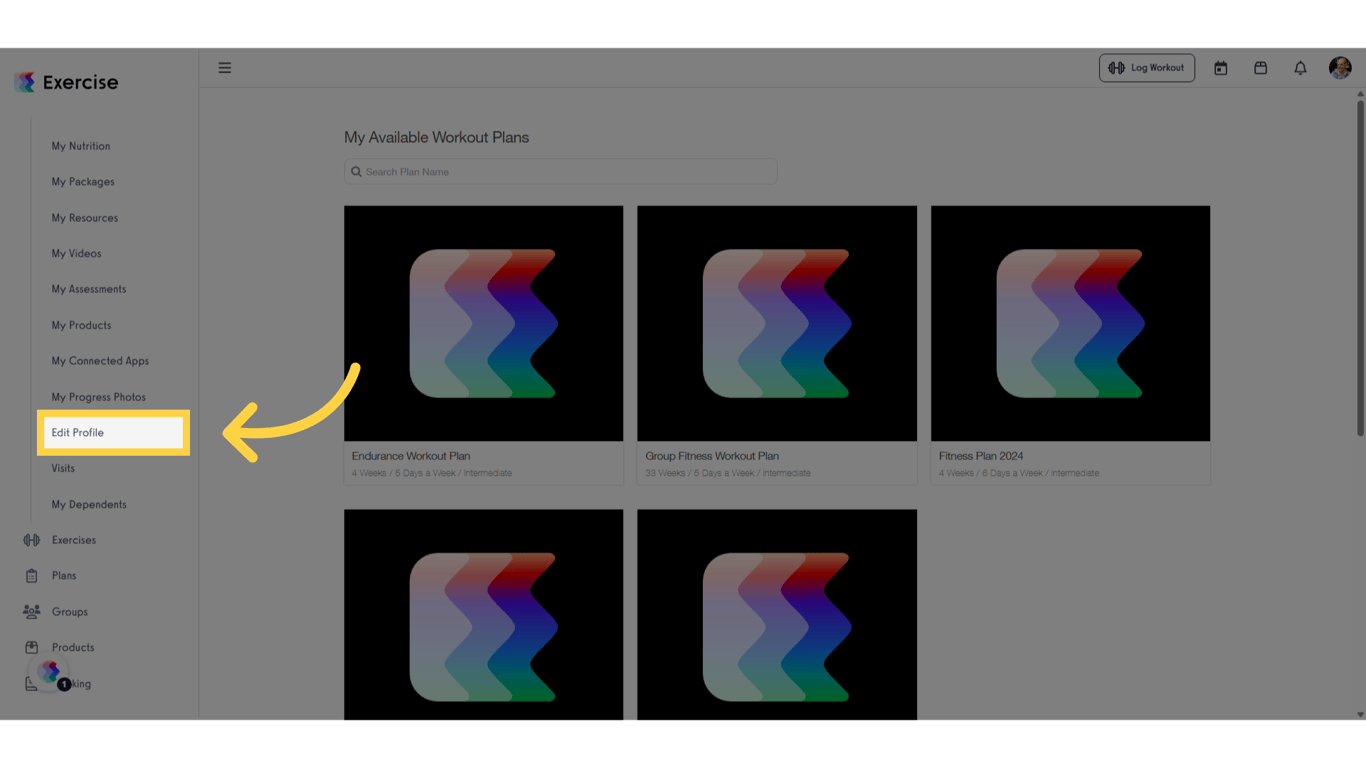Open My Products in the sidebar
This screenshot has height=768, width=1366.
[x=82, y=325]
